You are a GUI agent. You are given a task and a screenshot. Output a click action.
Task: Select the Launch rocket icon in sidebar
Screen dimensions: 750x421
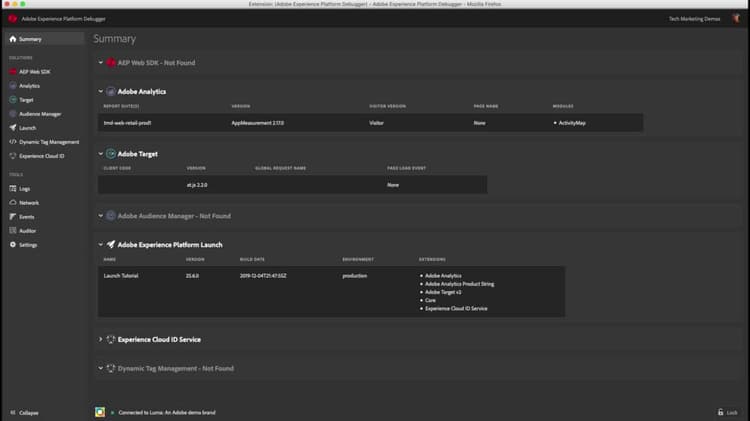(13, 128)
